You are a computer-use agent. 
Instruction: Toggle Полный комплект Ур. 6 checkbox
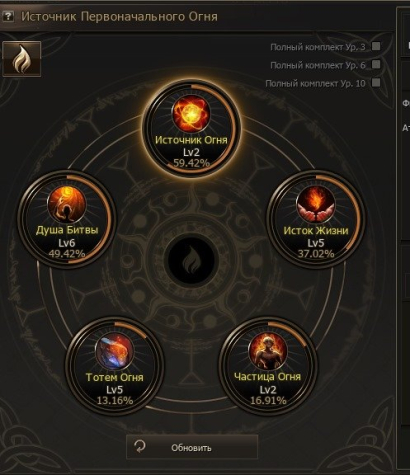(376, 64)
